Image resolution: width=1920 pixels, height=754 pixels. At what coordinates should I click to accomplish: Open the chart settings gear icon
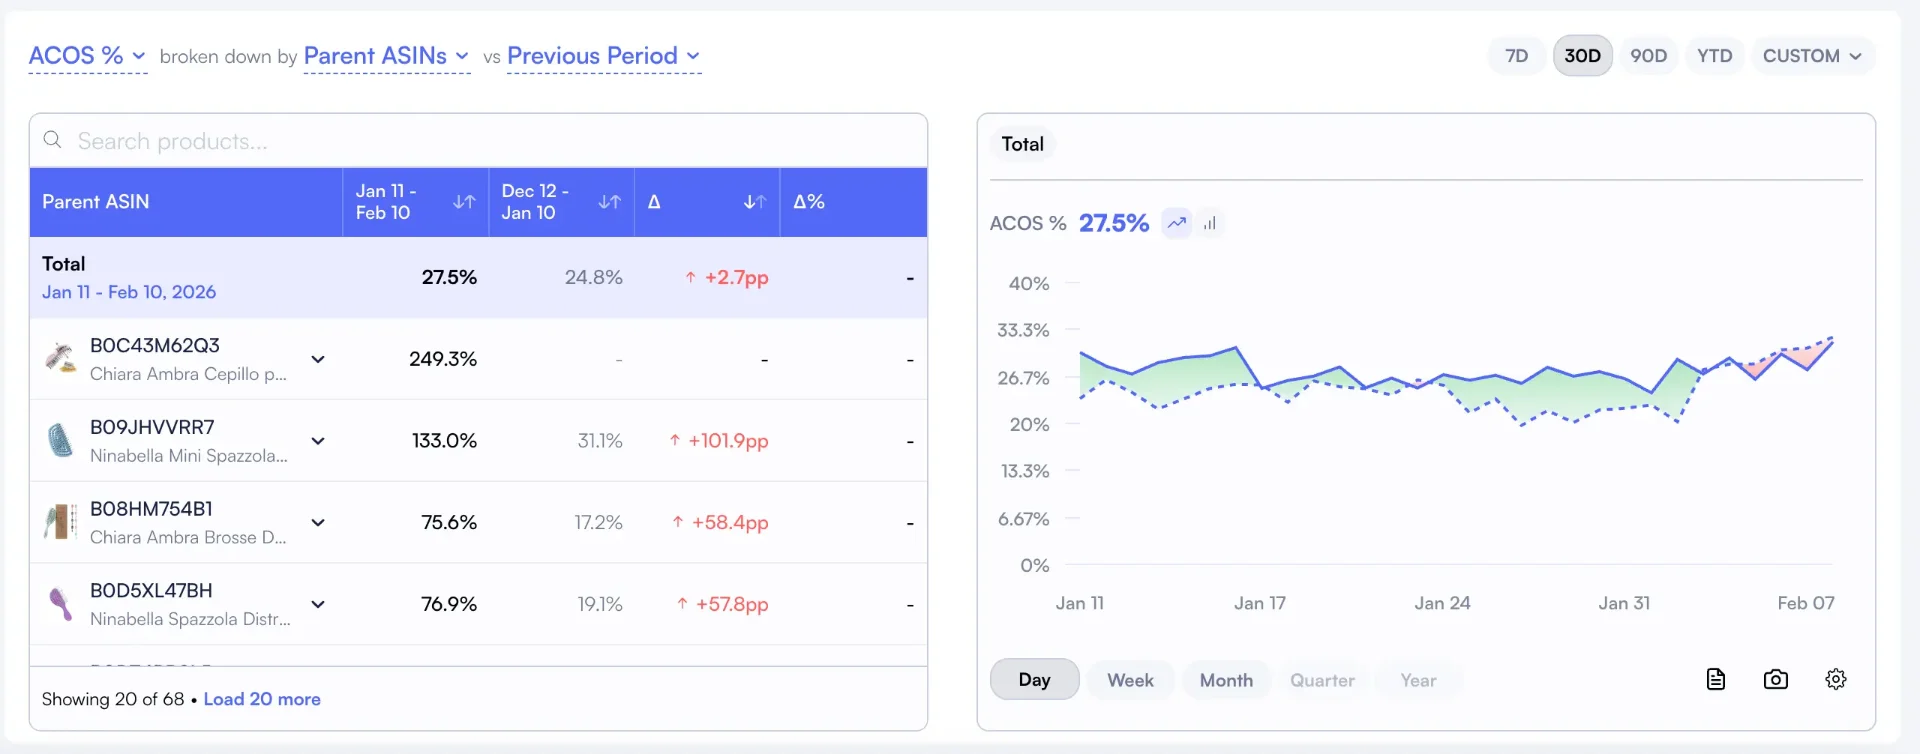pos(1836,680)
